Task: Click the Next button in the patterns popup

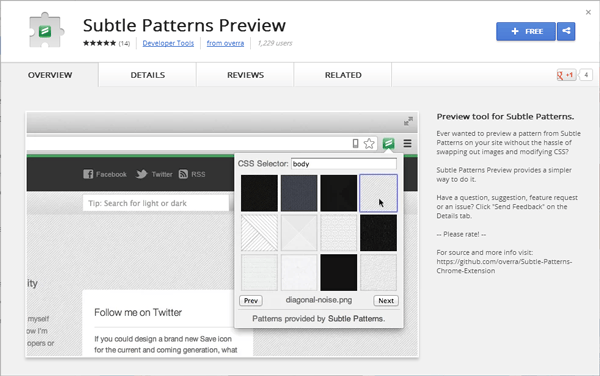Action: click(x=386, y=301)
